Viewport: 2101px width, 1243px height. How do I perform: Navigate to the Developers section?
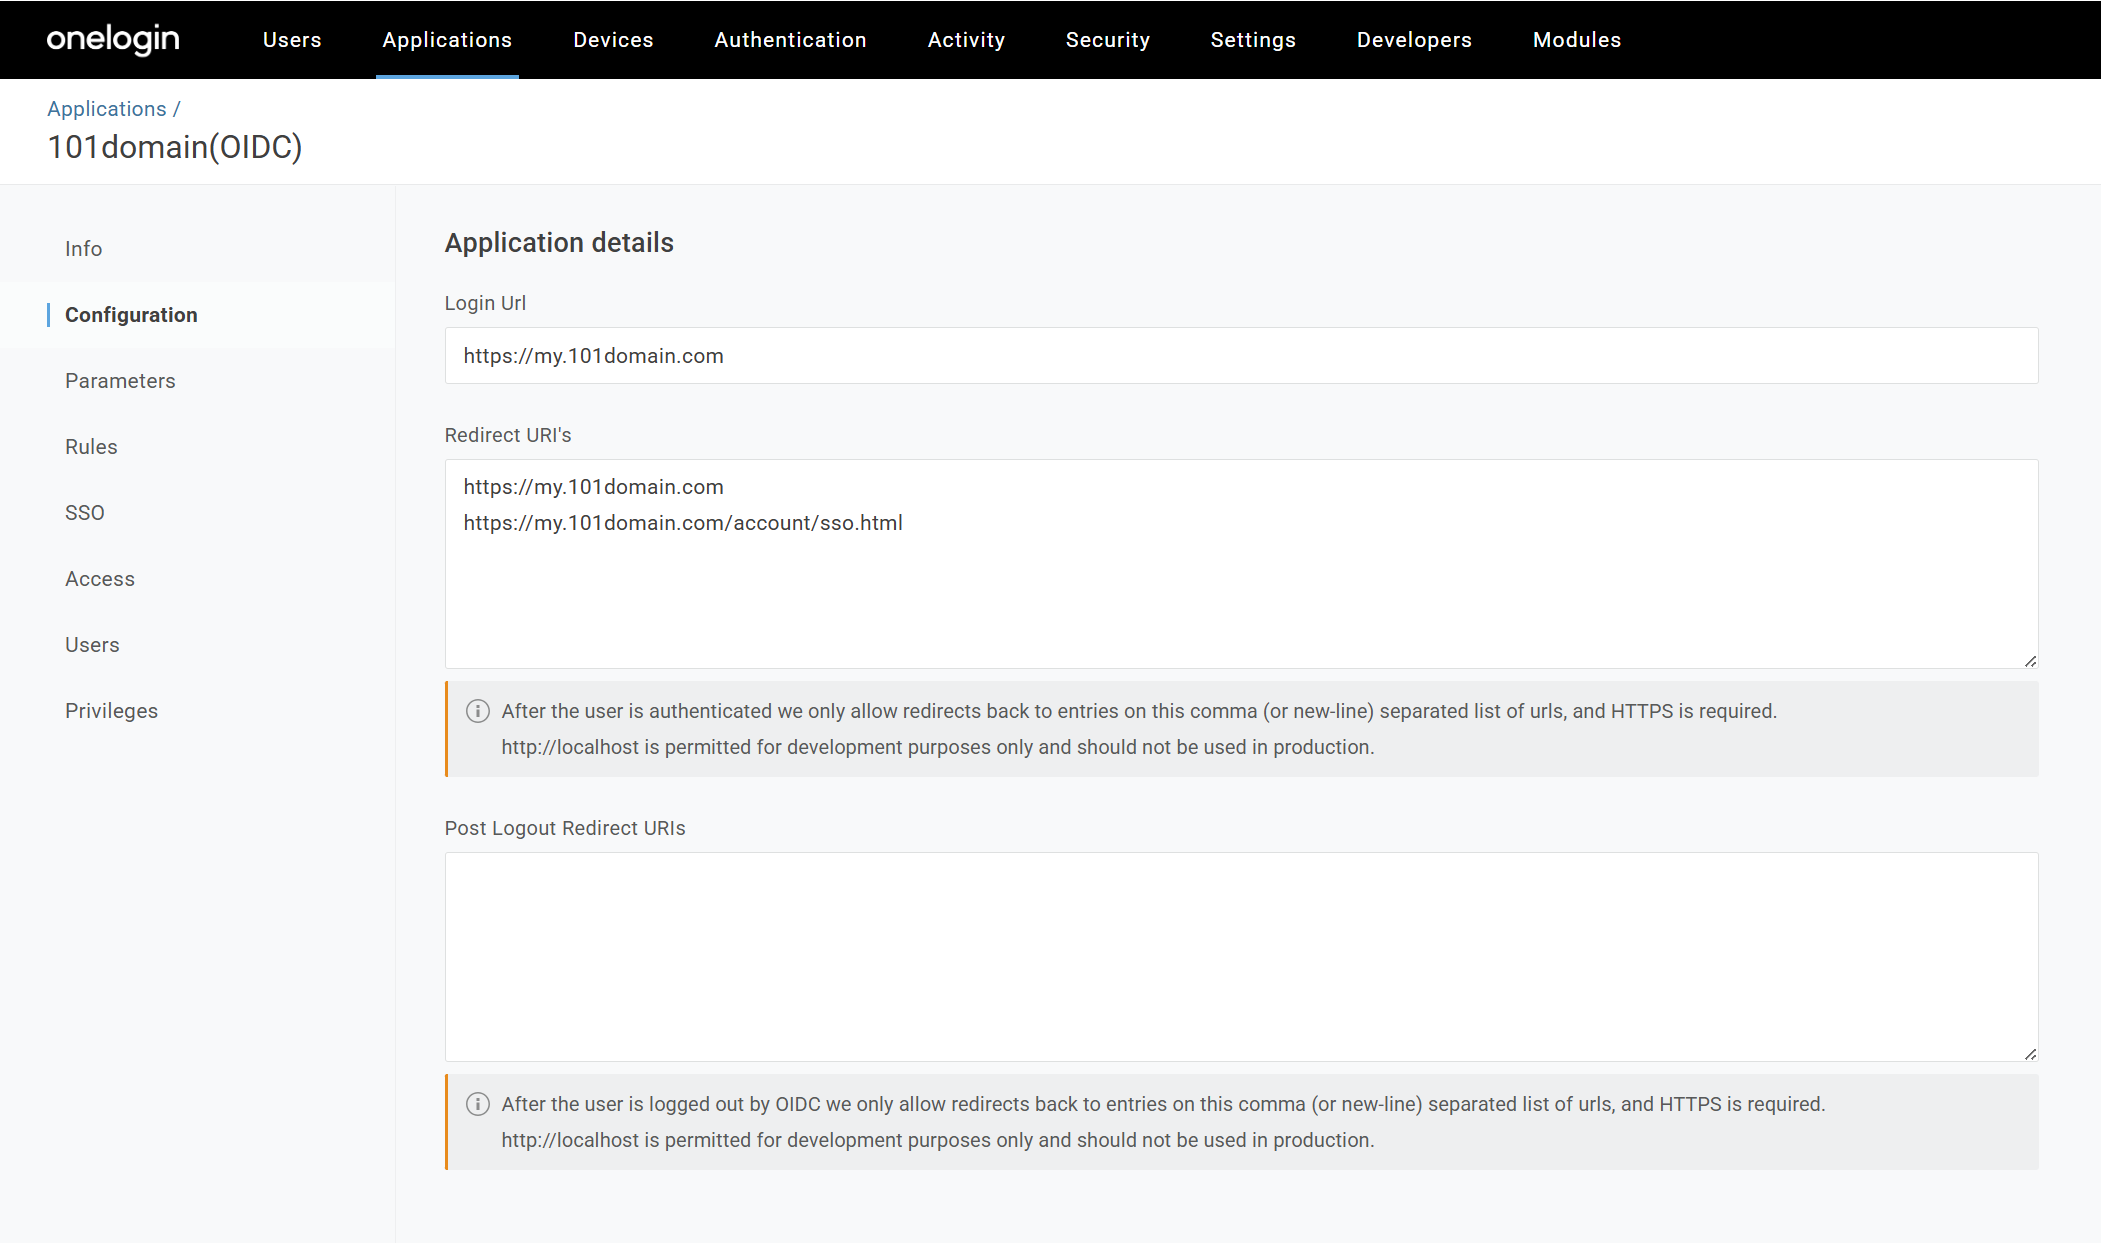1413,40
